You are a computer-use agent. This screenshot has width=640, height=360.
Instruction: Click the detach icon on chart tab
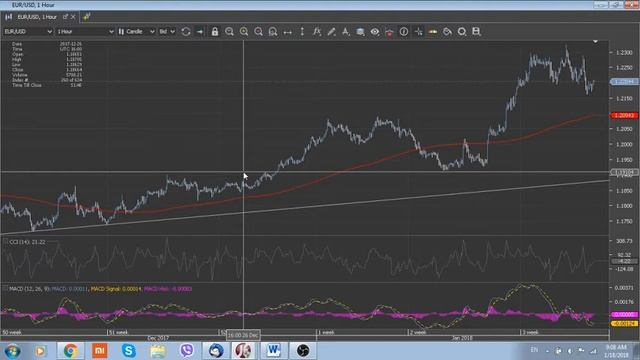(65, 17)
